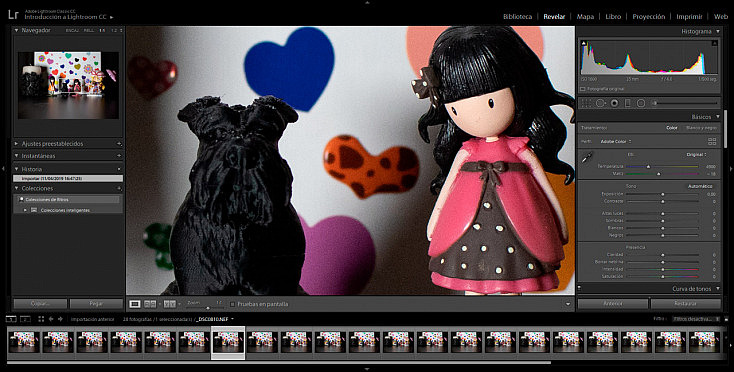The width and height of the screenshot is (734, 372).
Task: Click the Restaurar button
Action: 685,304
